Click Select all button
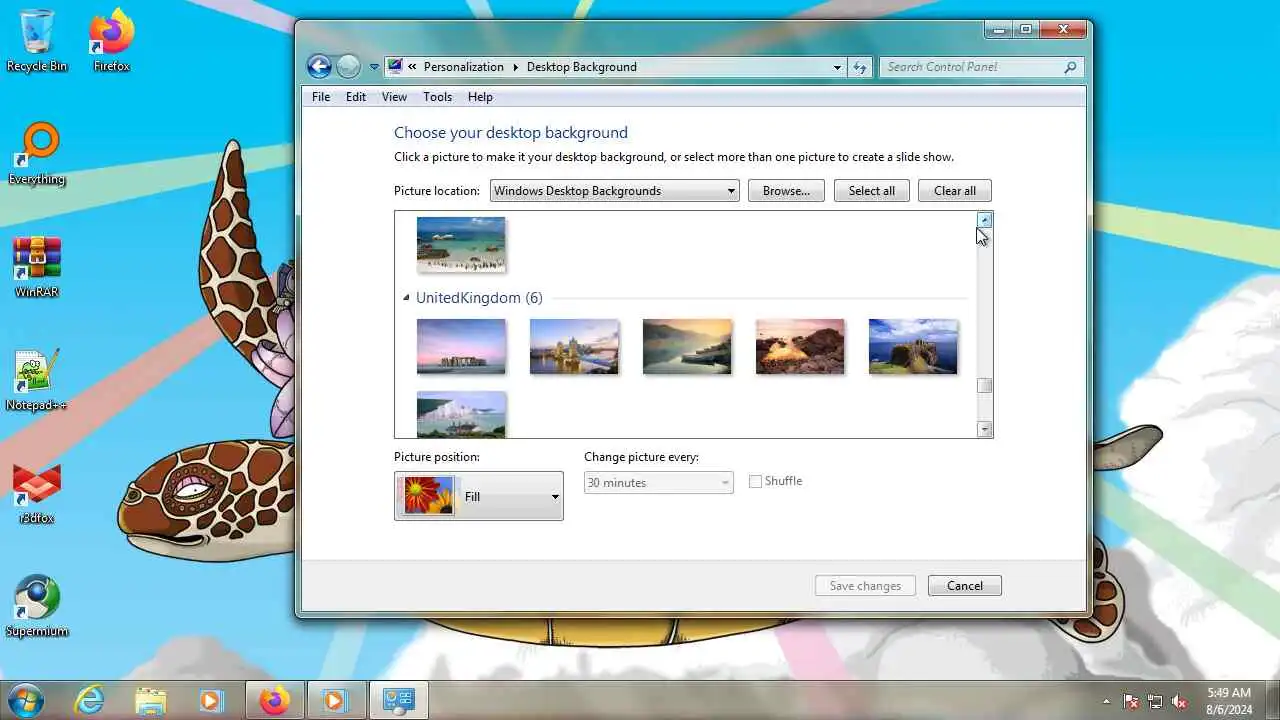The image size is (1280, 720). tap(872, 191)
